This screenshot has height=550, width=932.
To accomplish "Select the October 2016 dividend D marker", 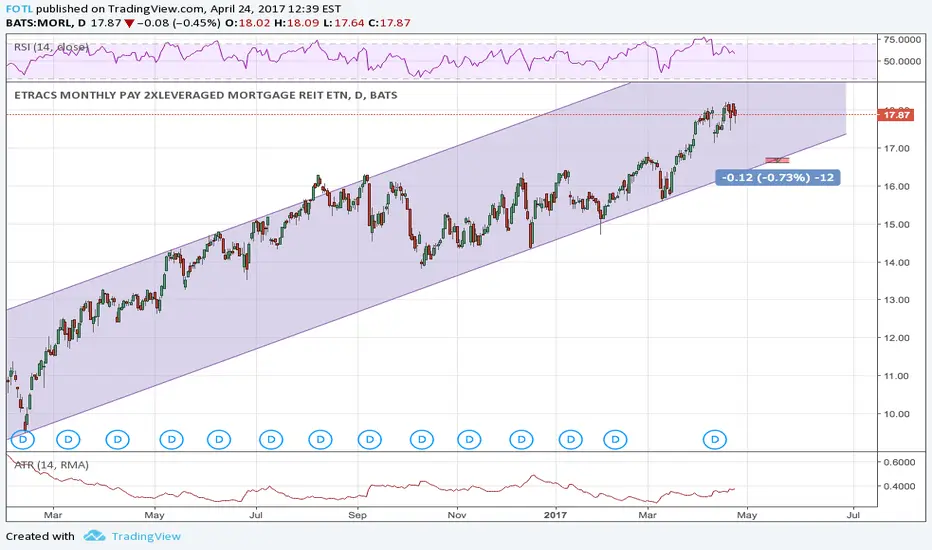I will [422, 439].
